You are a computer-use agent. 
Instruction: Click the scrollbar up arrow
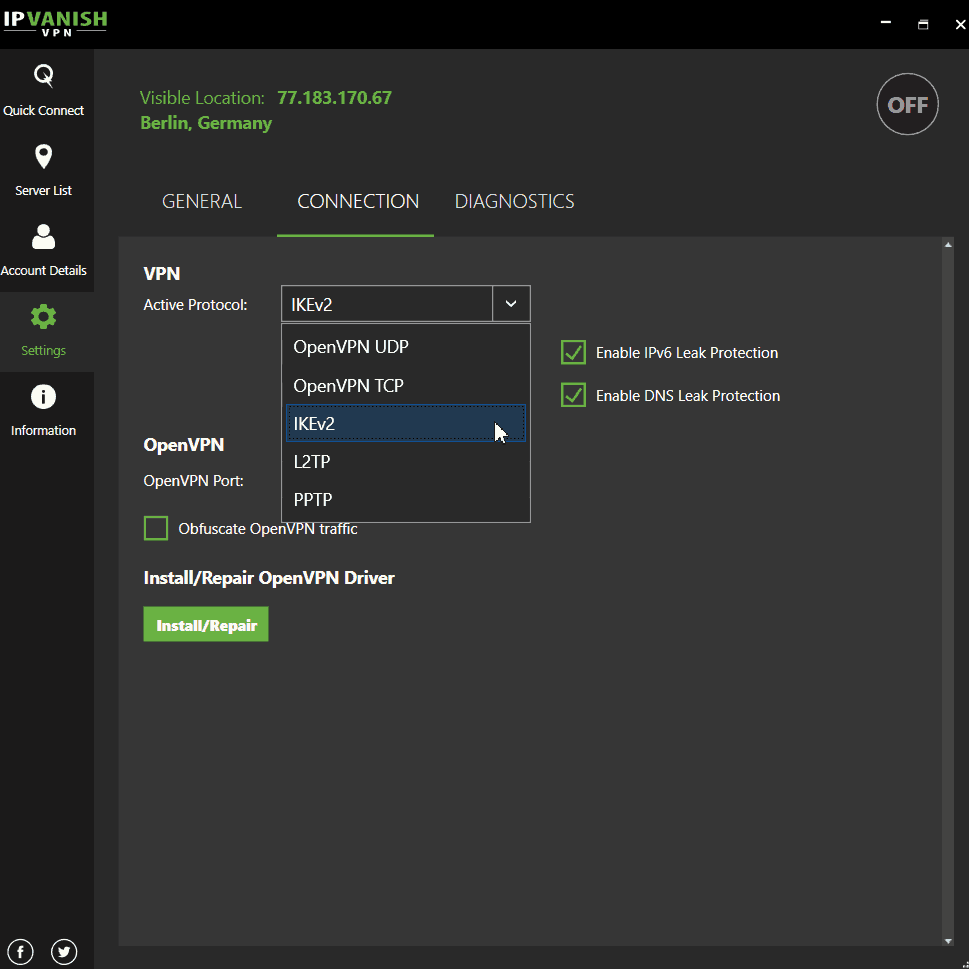[948, 245]
